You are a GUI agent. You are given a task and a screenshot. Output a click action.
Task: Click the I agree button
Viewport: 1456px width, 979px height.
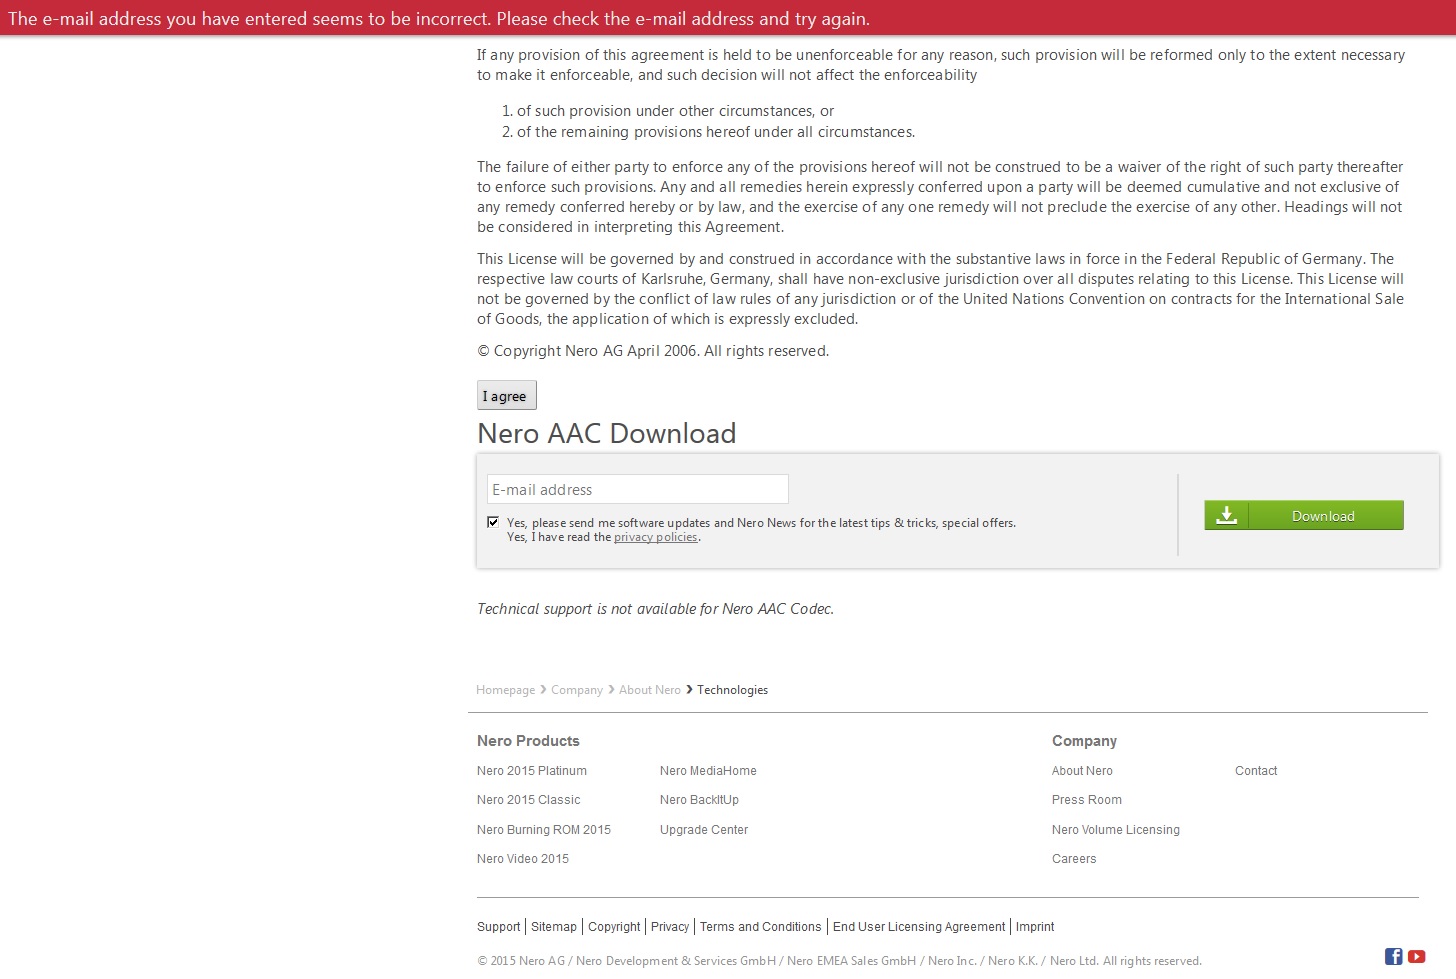coord(507,395)
